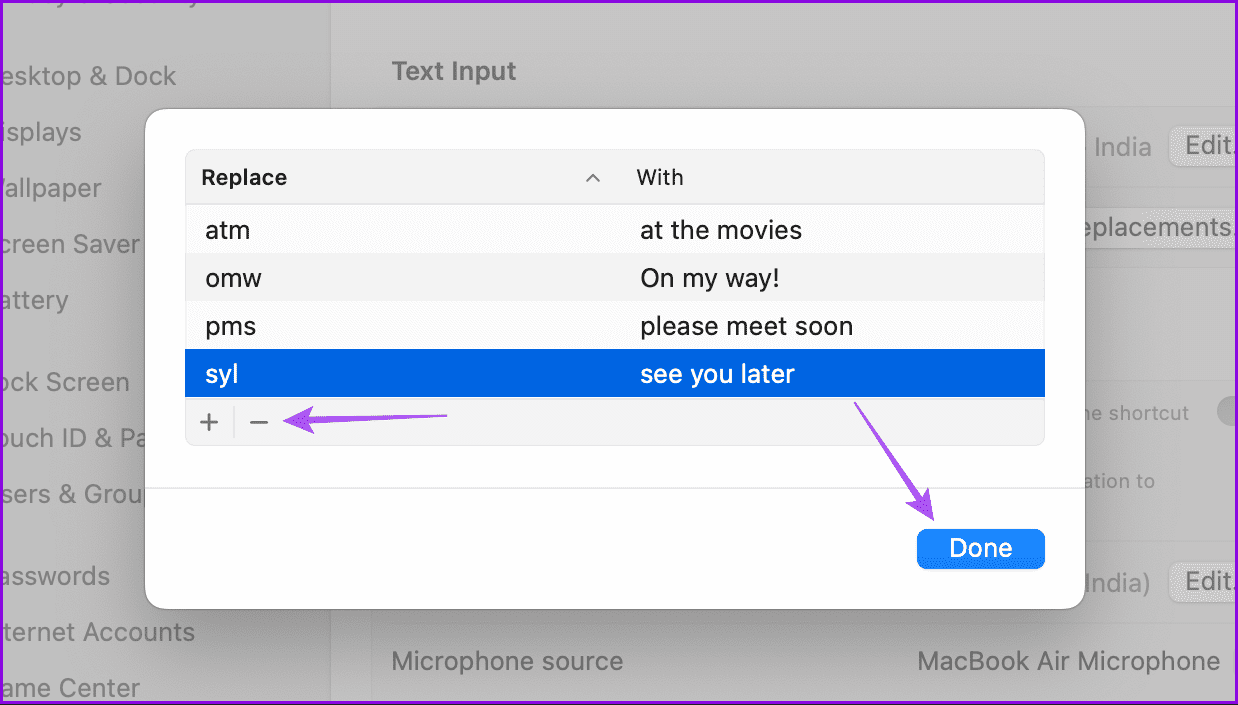Click the With column header

click(x=660, y=177)
